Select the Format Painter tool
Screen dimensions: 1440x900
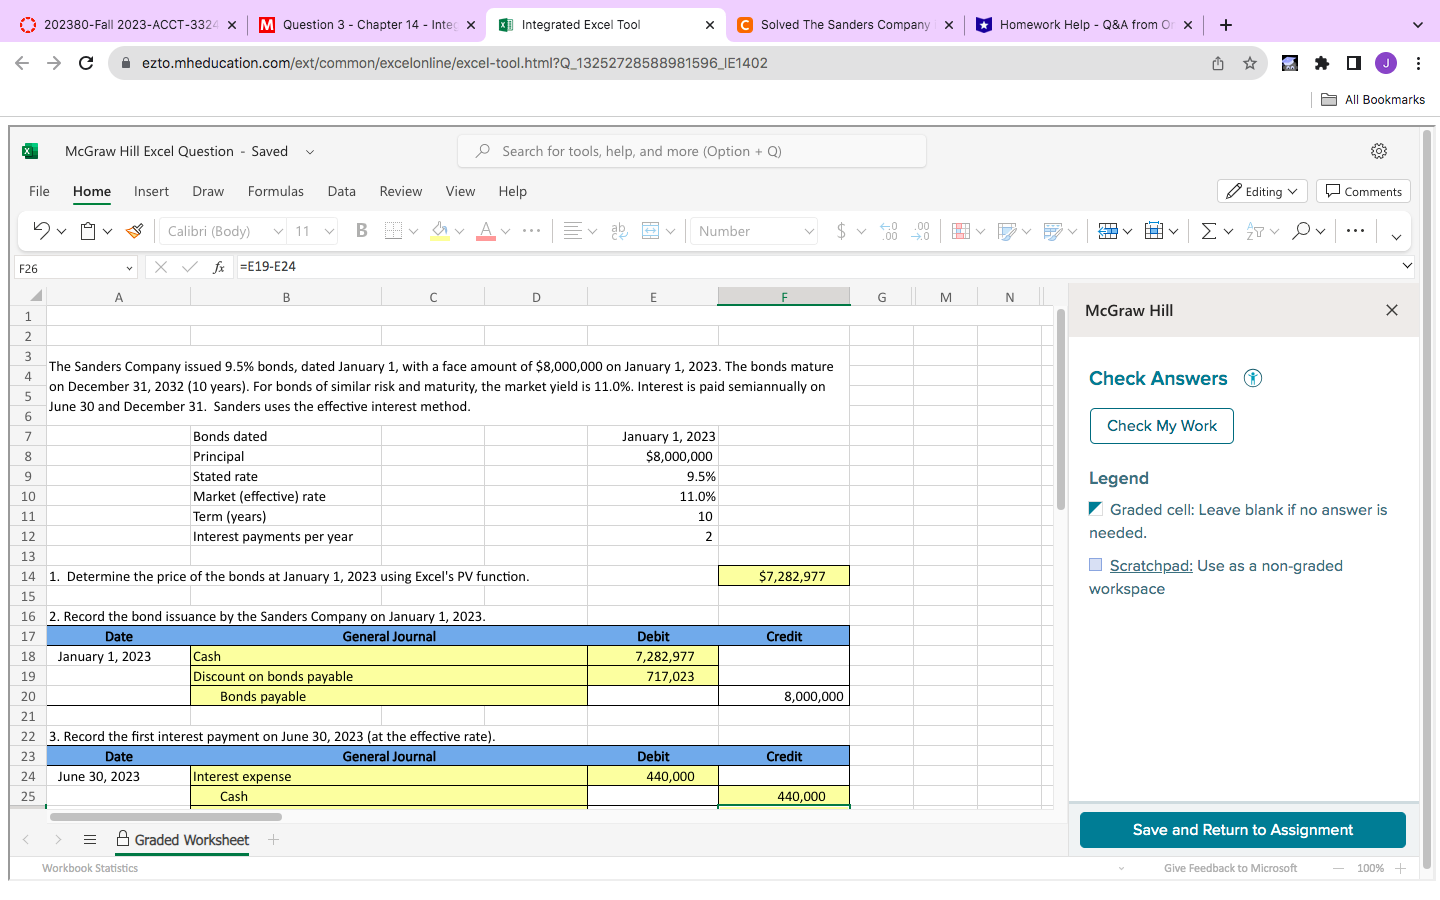pos(134,230)
